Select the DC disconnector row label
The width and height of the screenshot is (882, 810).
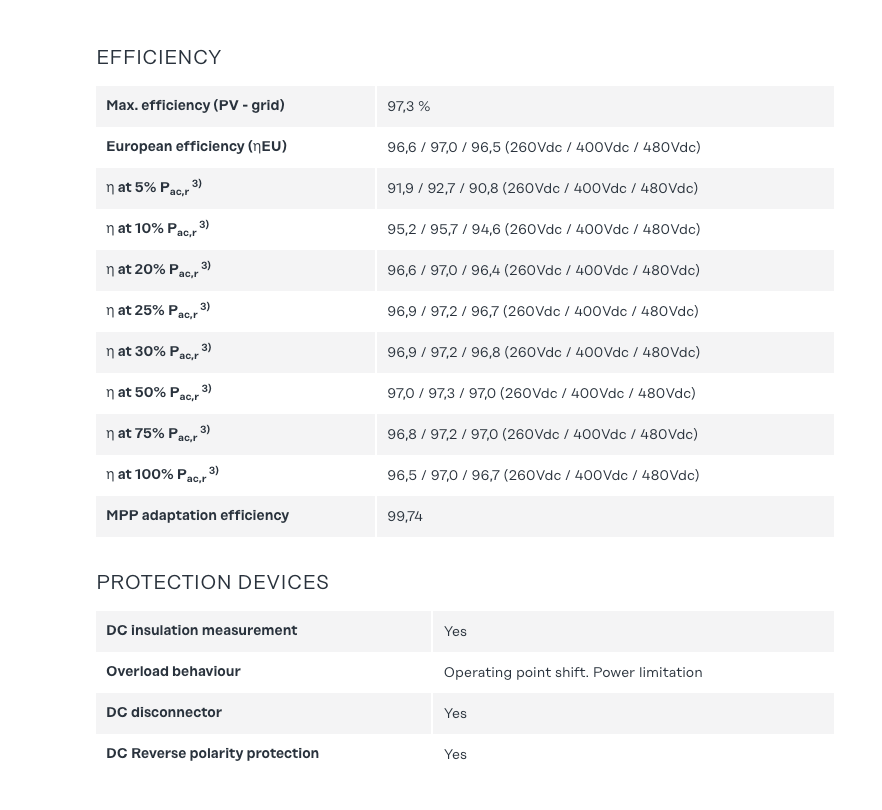tap(164, 713)
